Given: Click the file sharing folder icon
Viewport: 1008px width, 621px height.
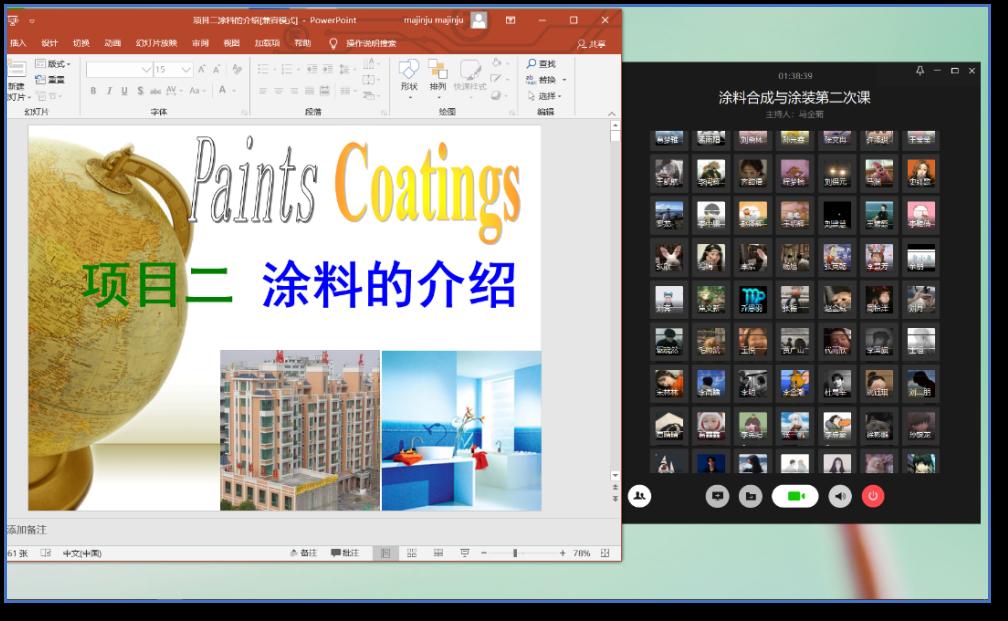Looking at the screenshot, I should (x=750, y=496).
